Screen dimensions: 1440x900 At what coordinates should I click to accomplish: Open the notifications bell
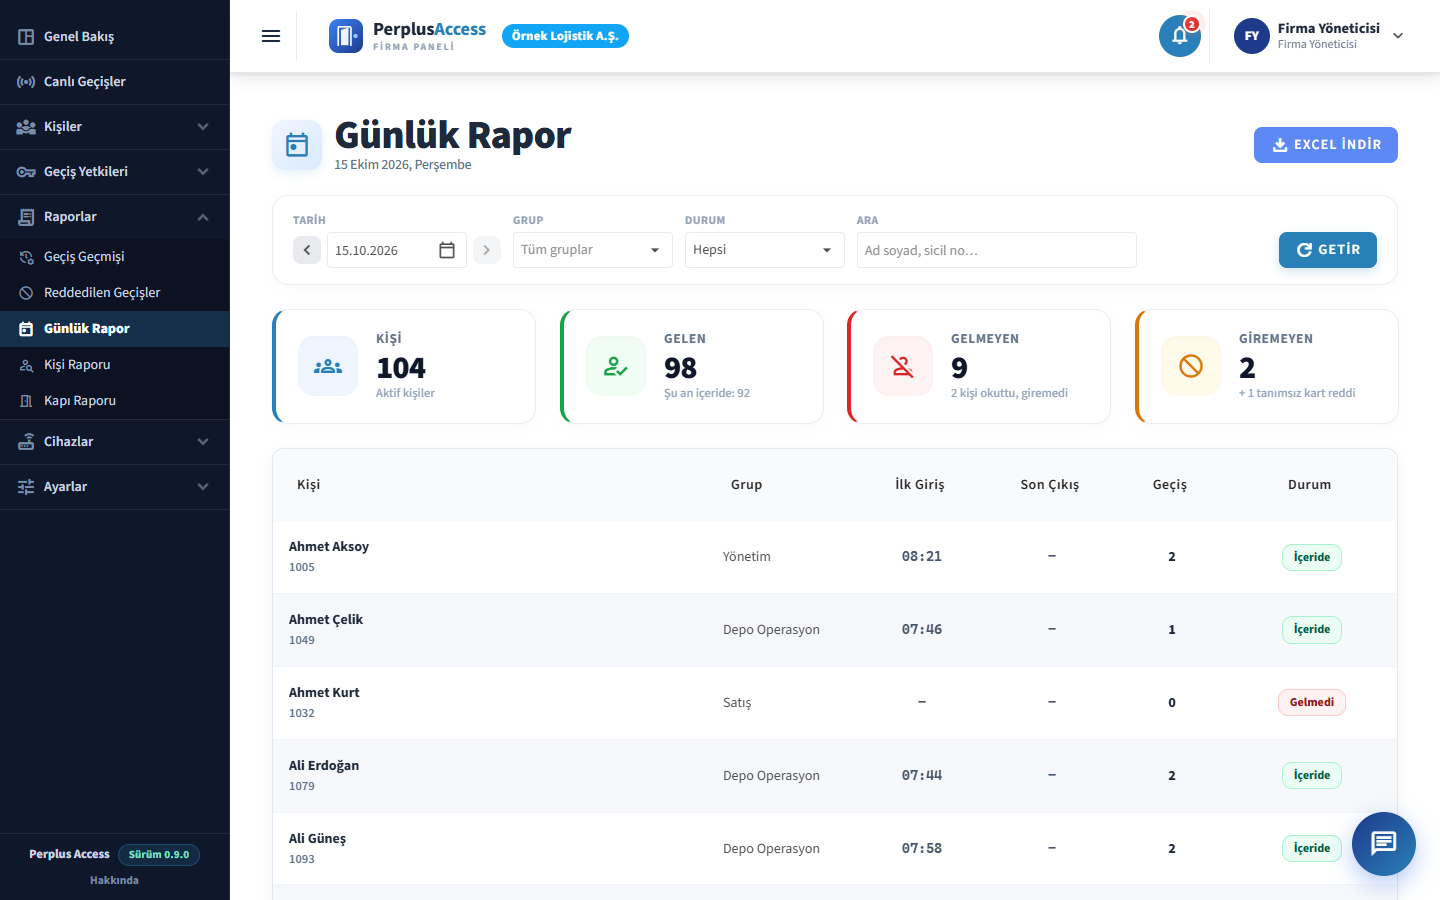[x=1180, y=36]
